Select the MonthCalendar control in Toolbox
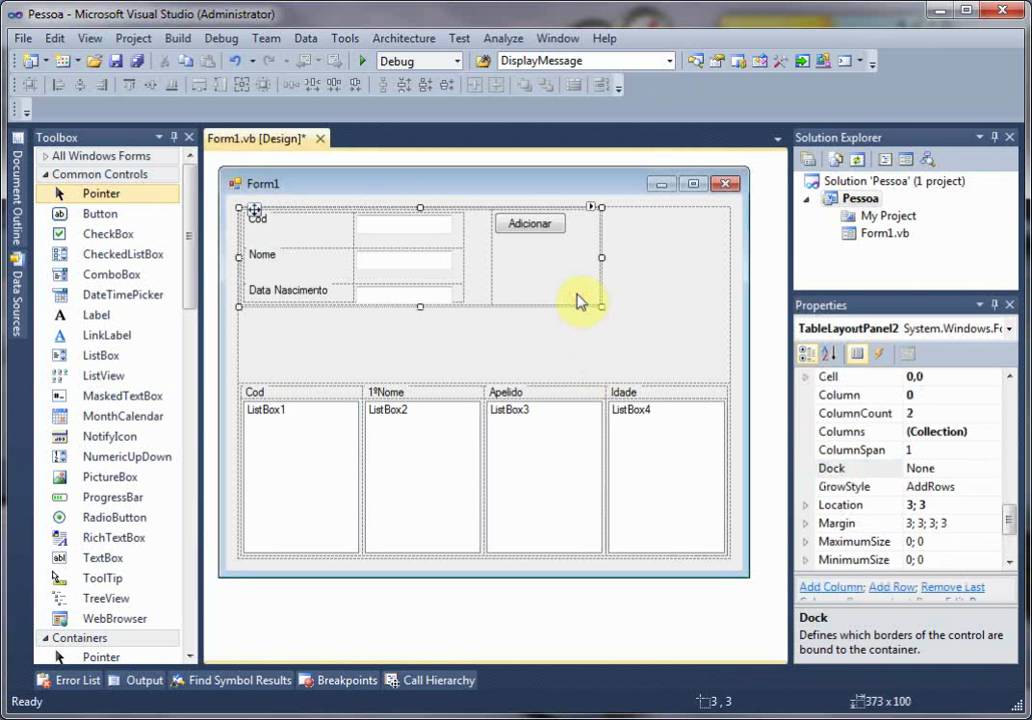Image resolution: width=1032 pixels, height=720 pixels. tap(122, 416)
